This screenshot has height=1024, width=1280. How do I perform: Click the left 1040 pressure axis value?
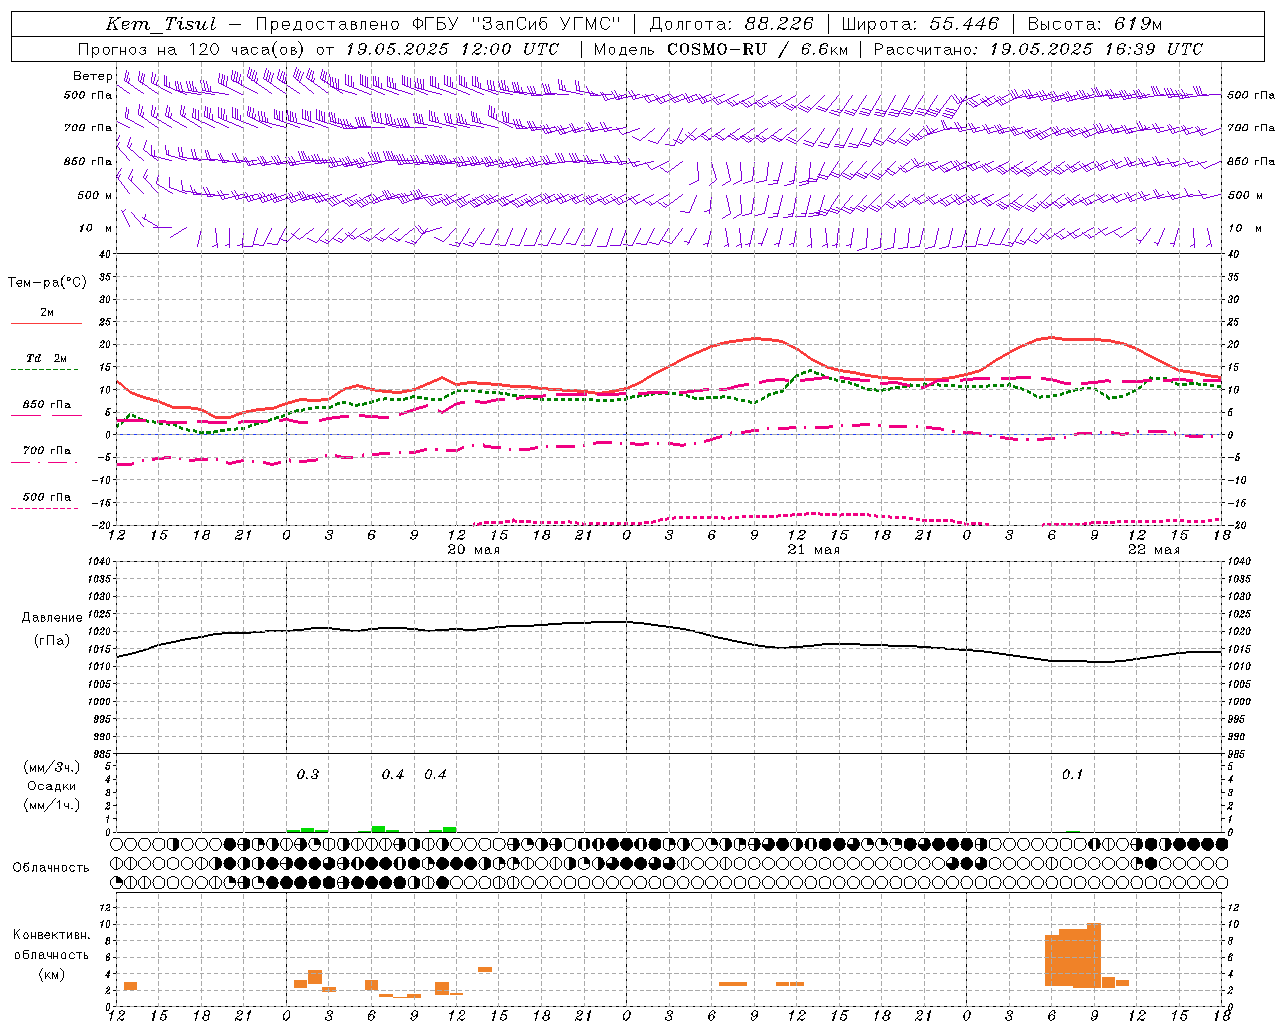100,562
